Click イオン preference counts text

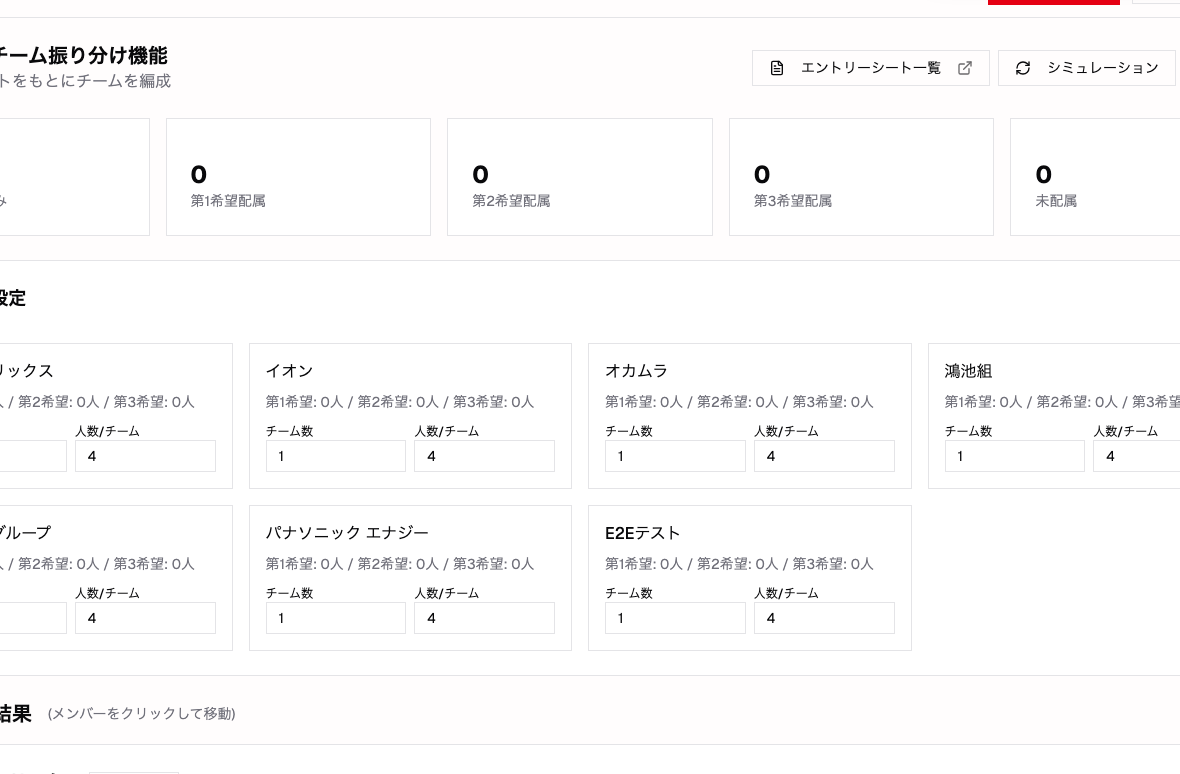[x=400, y=402]
